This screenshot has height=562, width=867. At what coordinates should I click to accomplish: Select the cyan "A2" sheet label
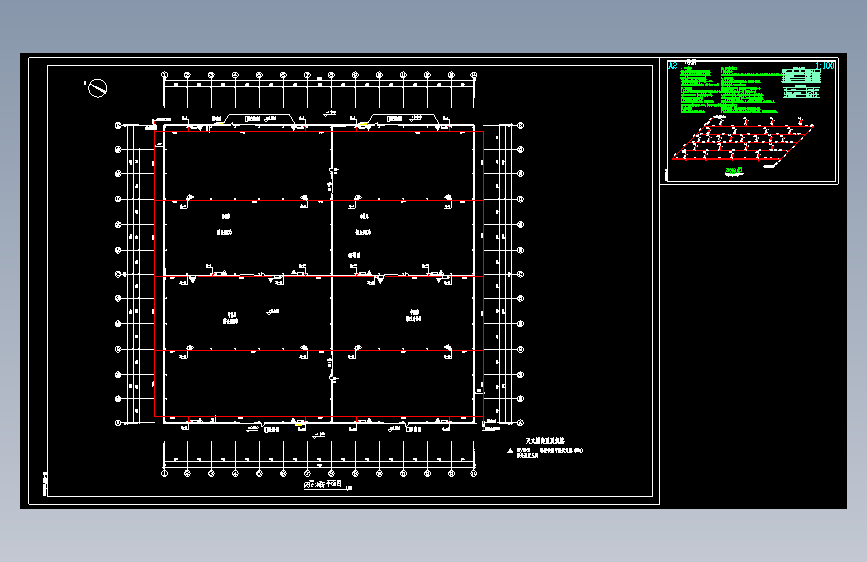pyautogui.click(x=672, y=65)
